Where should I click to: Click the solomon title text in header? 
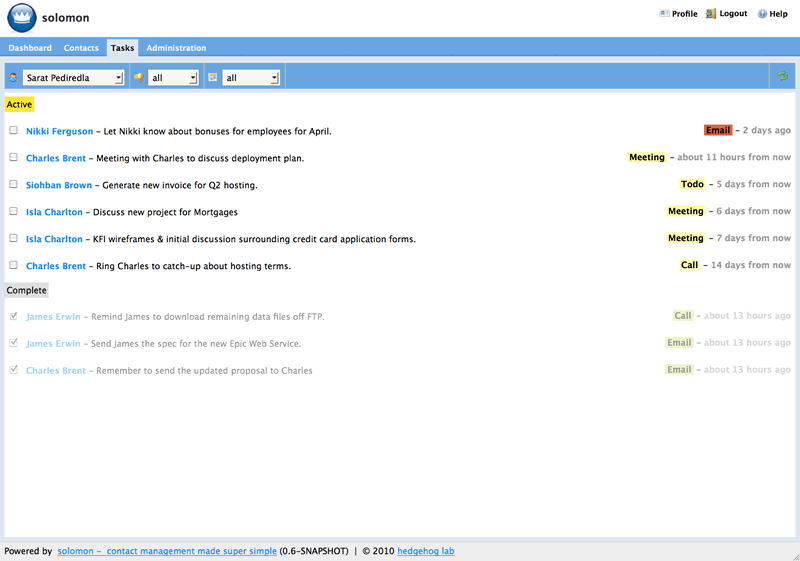[65, 18]
